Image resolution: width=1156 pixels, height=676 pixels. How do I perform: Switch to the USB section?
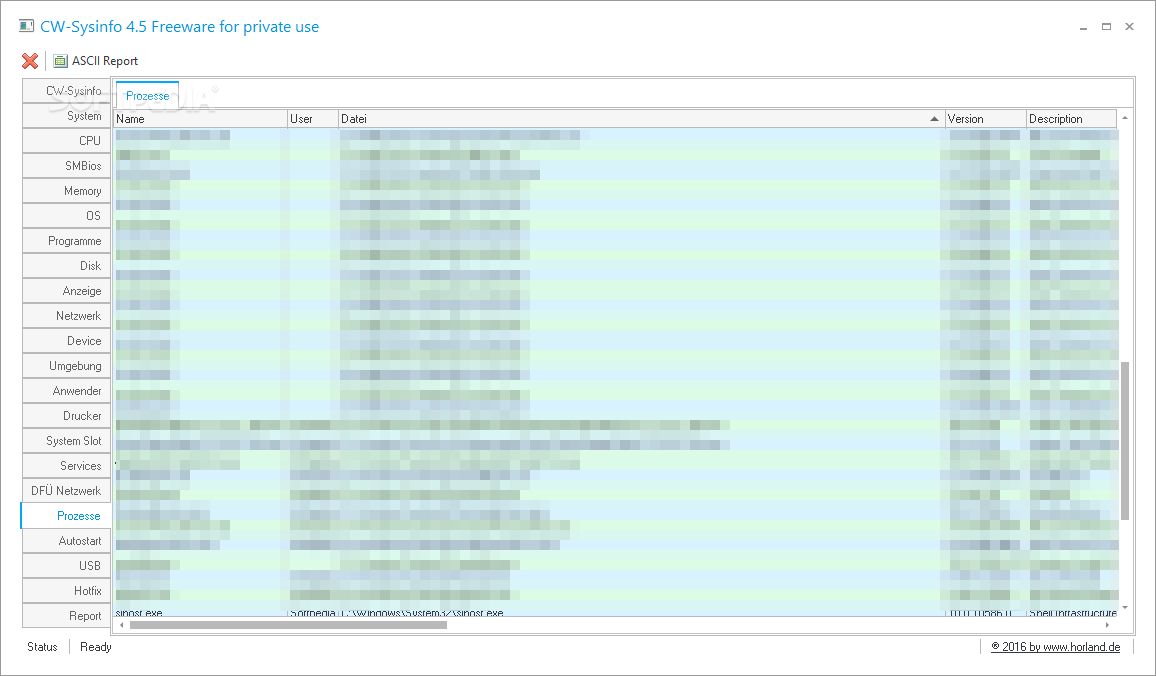click(66, 567)
